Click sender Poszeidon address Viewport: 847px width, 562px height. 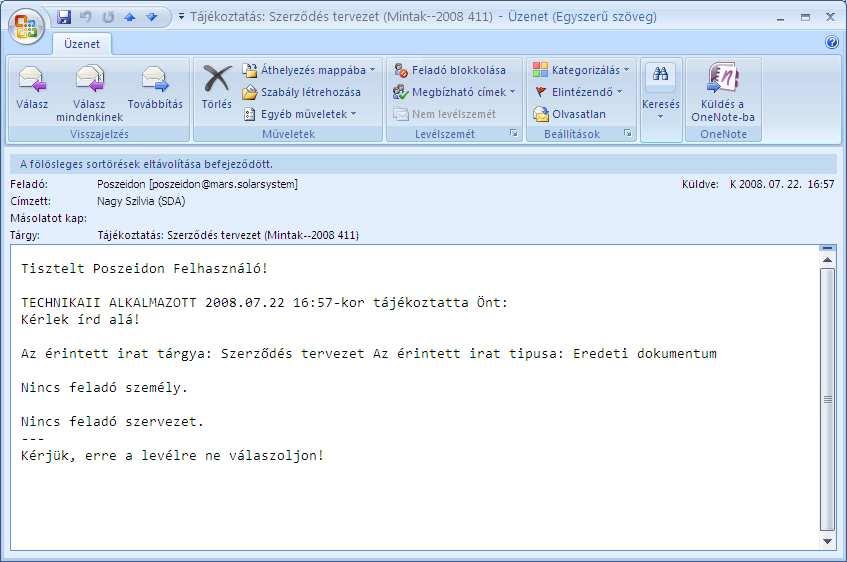[197, 184]
